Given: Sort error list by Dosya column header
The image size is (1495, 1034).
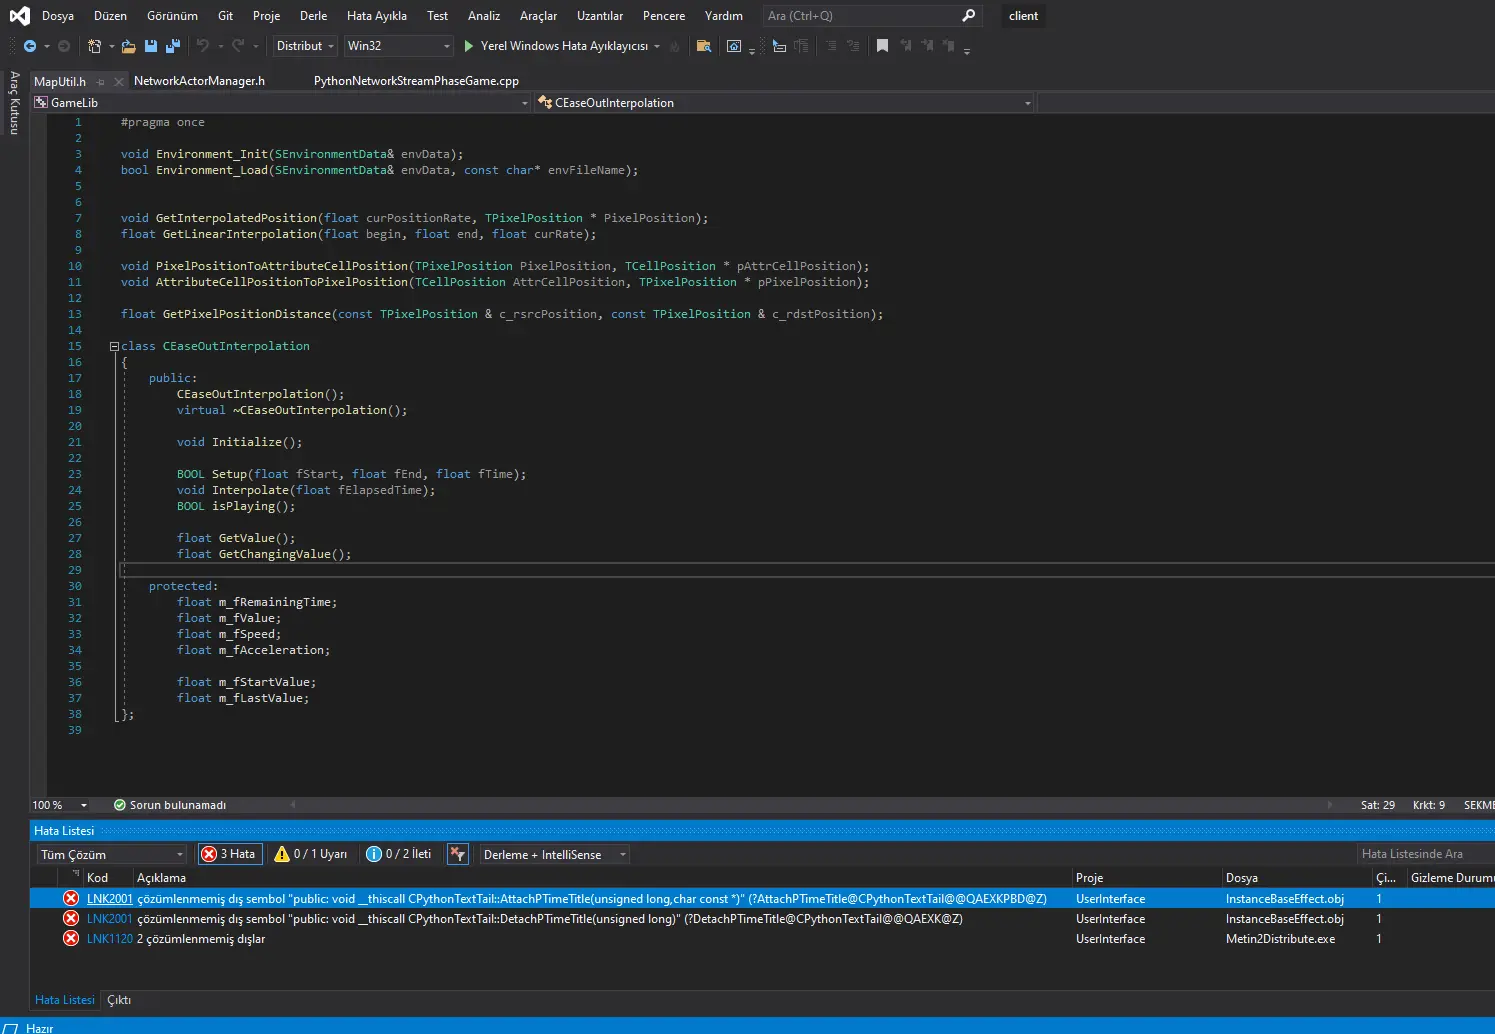Looking at the screenshot, I should pos(1296,878).
